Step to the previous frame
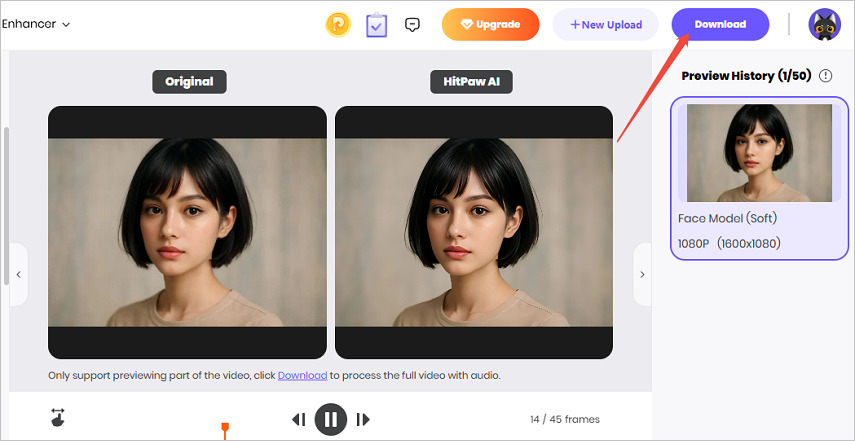855x441 pixels. point(298,419)
